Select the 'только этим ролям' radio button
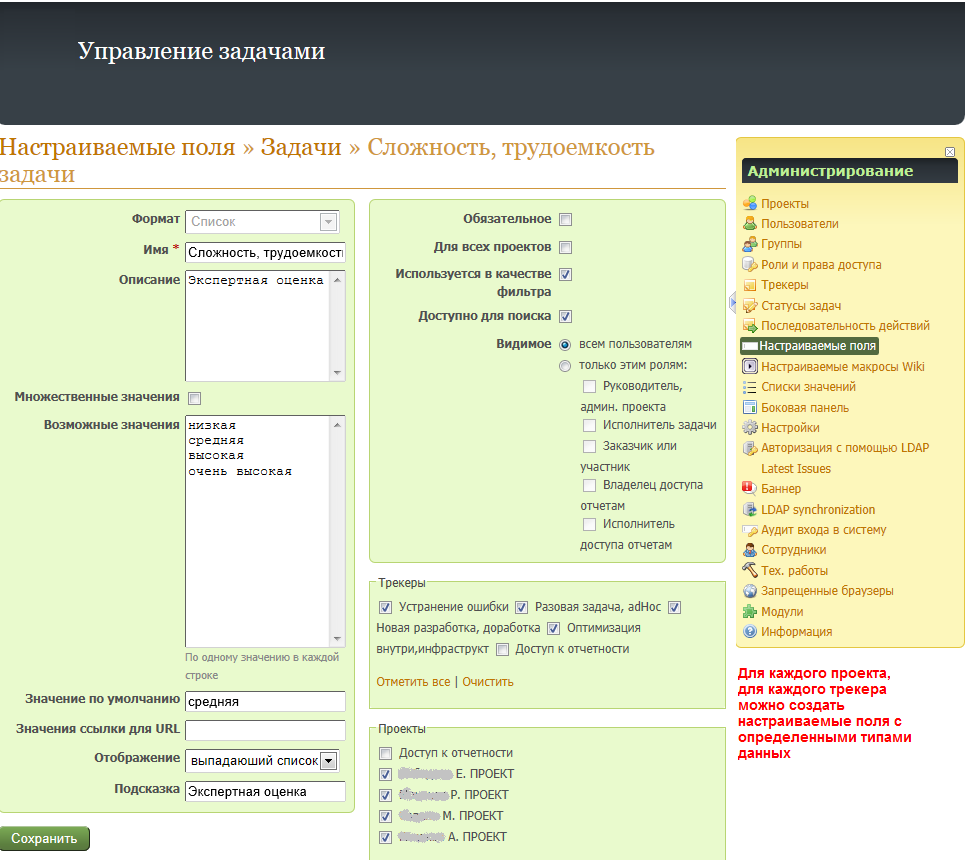 pos(565,366)
